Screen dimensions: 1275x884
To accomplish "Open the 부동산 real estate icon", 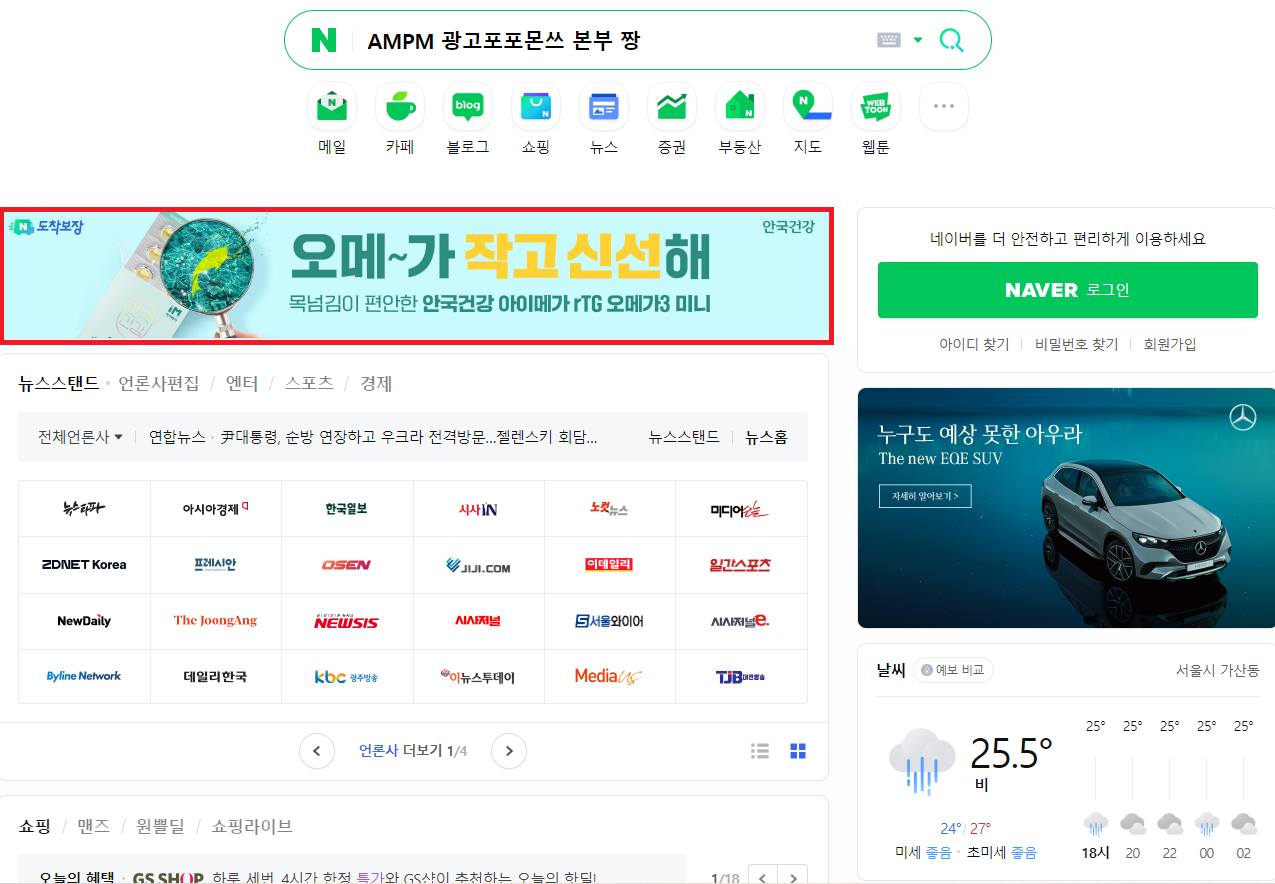I will pos(740,106).
